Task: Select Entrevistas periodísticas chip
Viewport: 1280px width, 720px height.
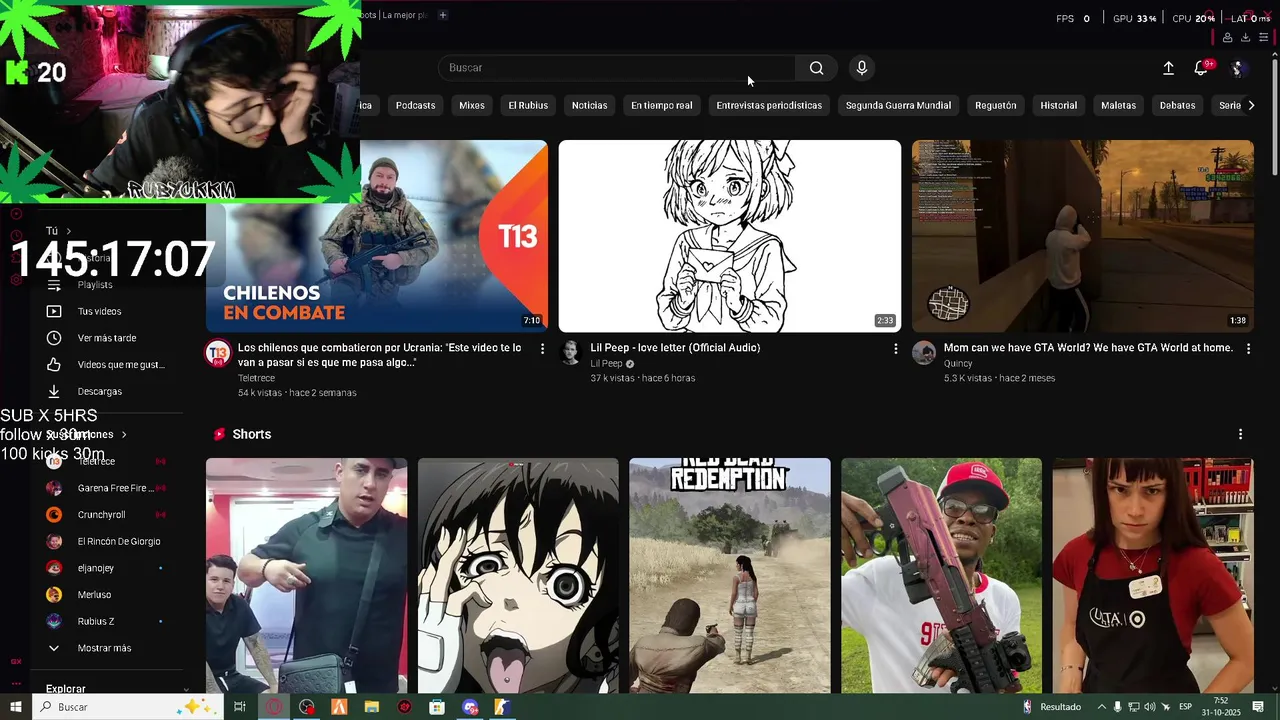Action: [x=769, y=105]
